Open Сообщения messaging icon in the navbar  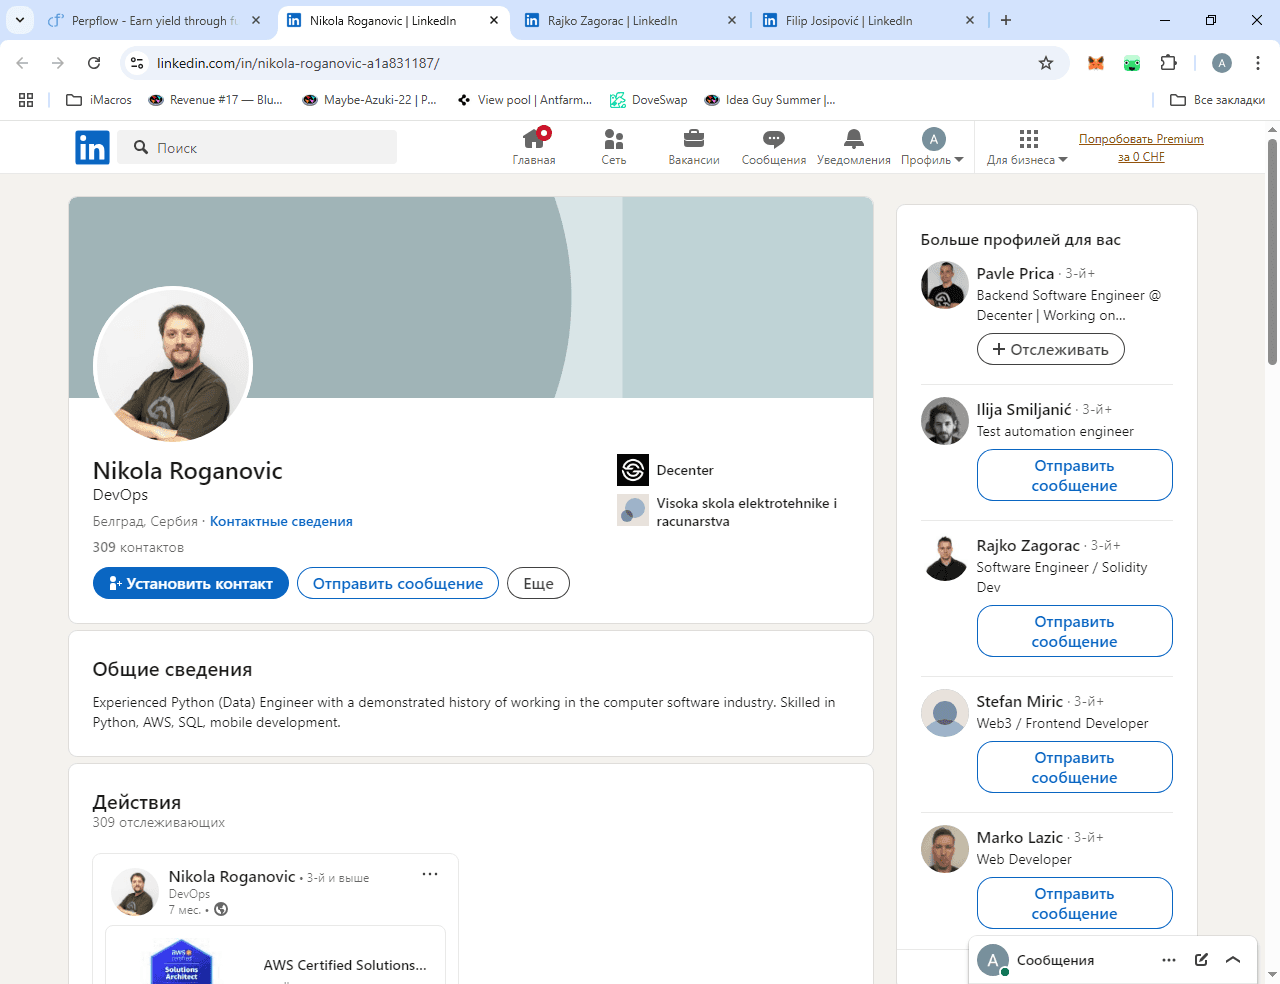[x=774, y=147]
